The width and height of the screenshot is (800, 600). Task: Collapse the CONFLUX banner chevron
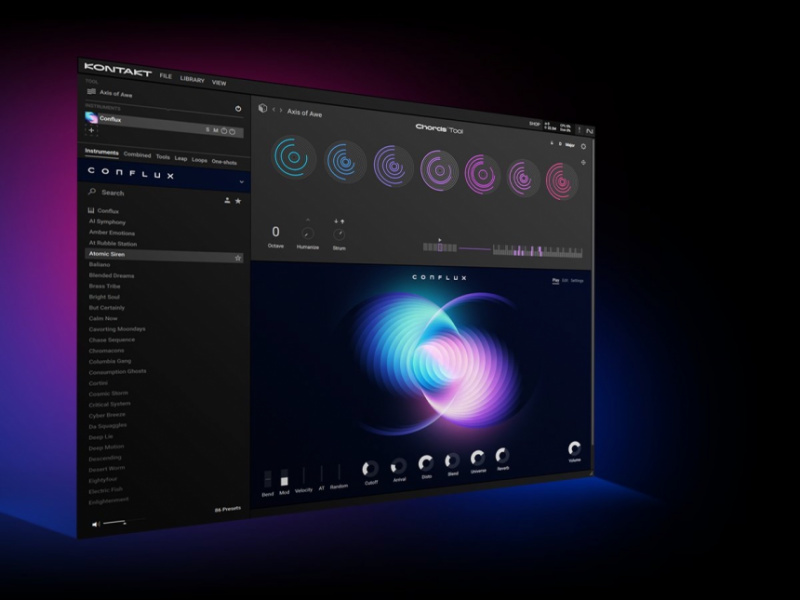[241, 180]
